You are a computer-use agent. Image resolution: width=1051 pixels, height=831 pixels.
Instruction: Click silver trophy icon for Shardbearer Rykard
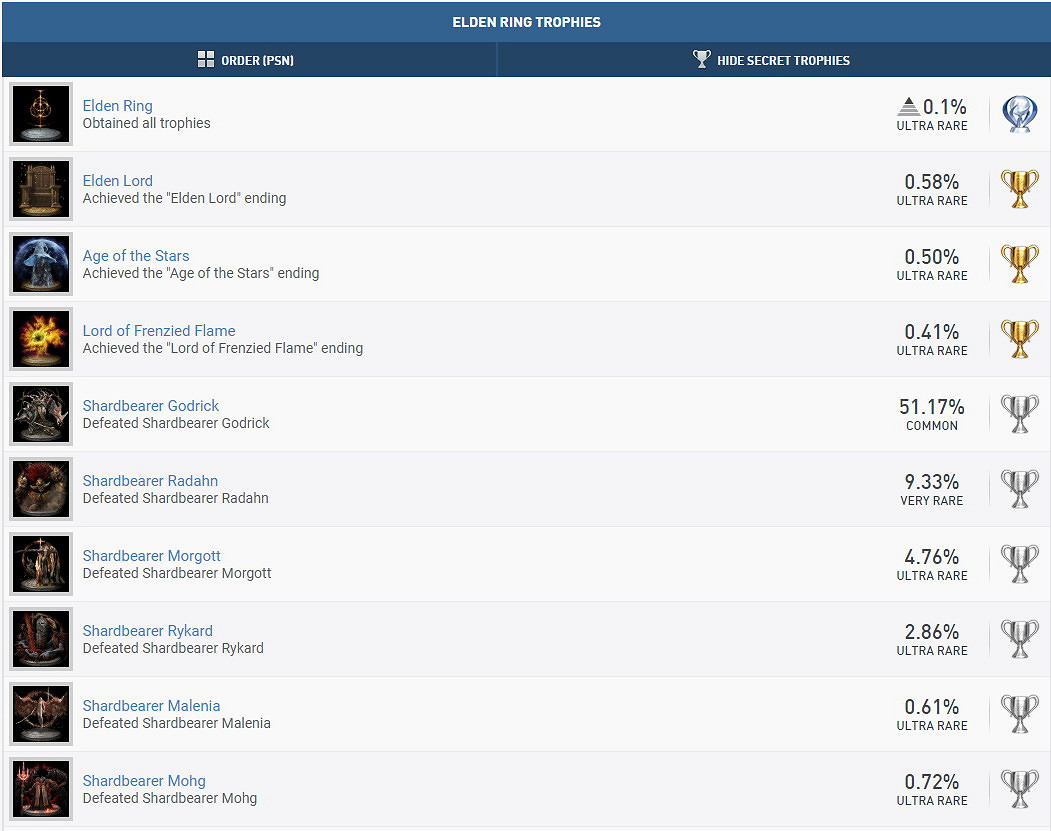1019,639
